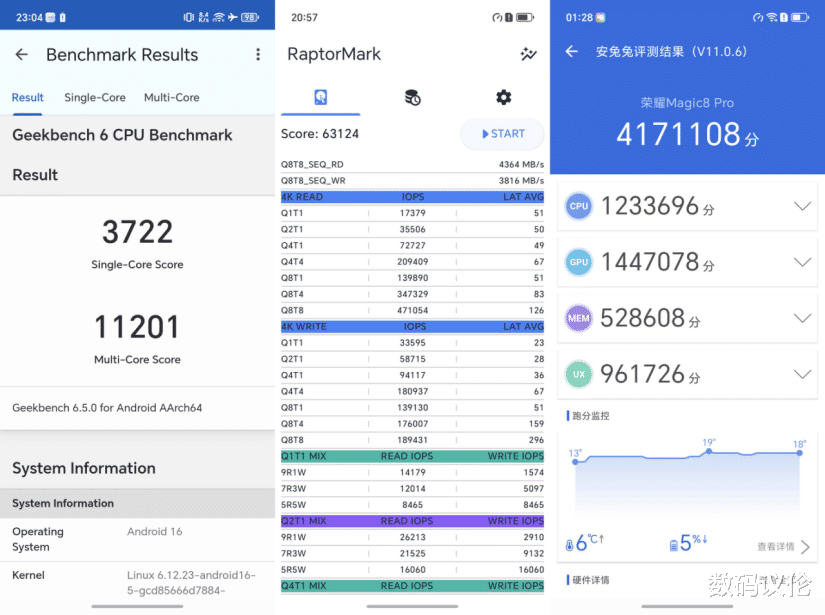Tap the 4171108 total AnTuTu score

click(687, 135)
